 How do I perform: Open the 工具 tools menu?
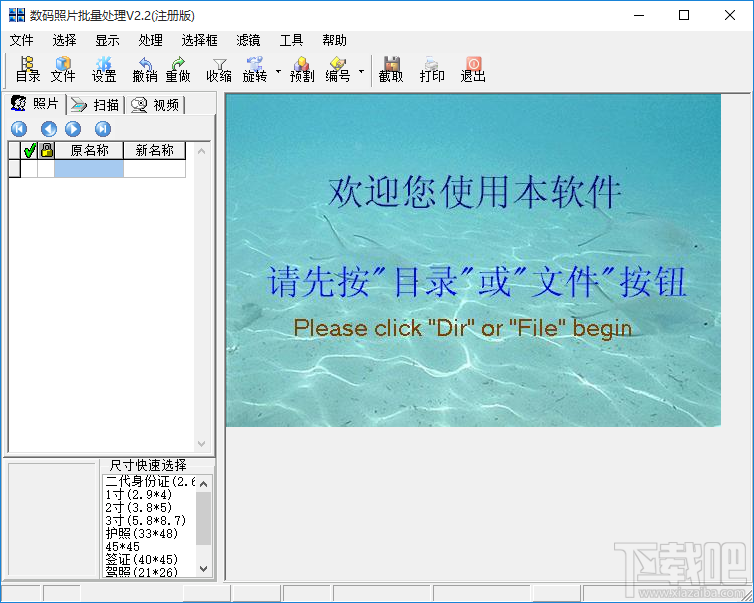[291, 40]
